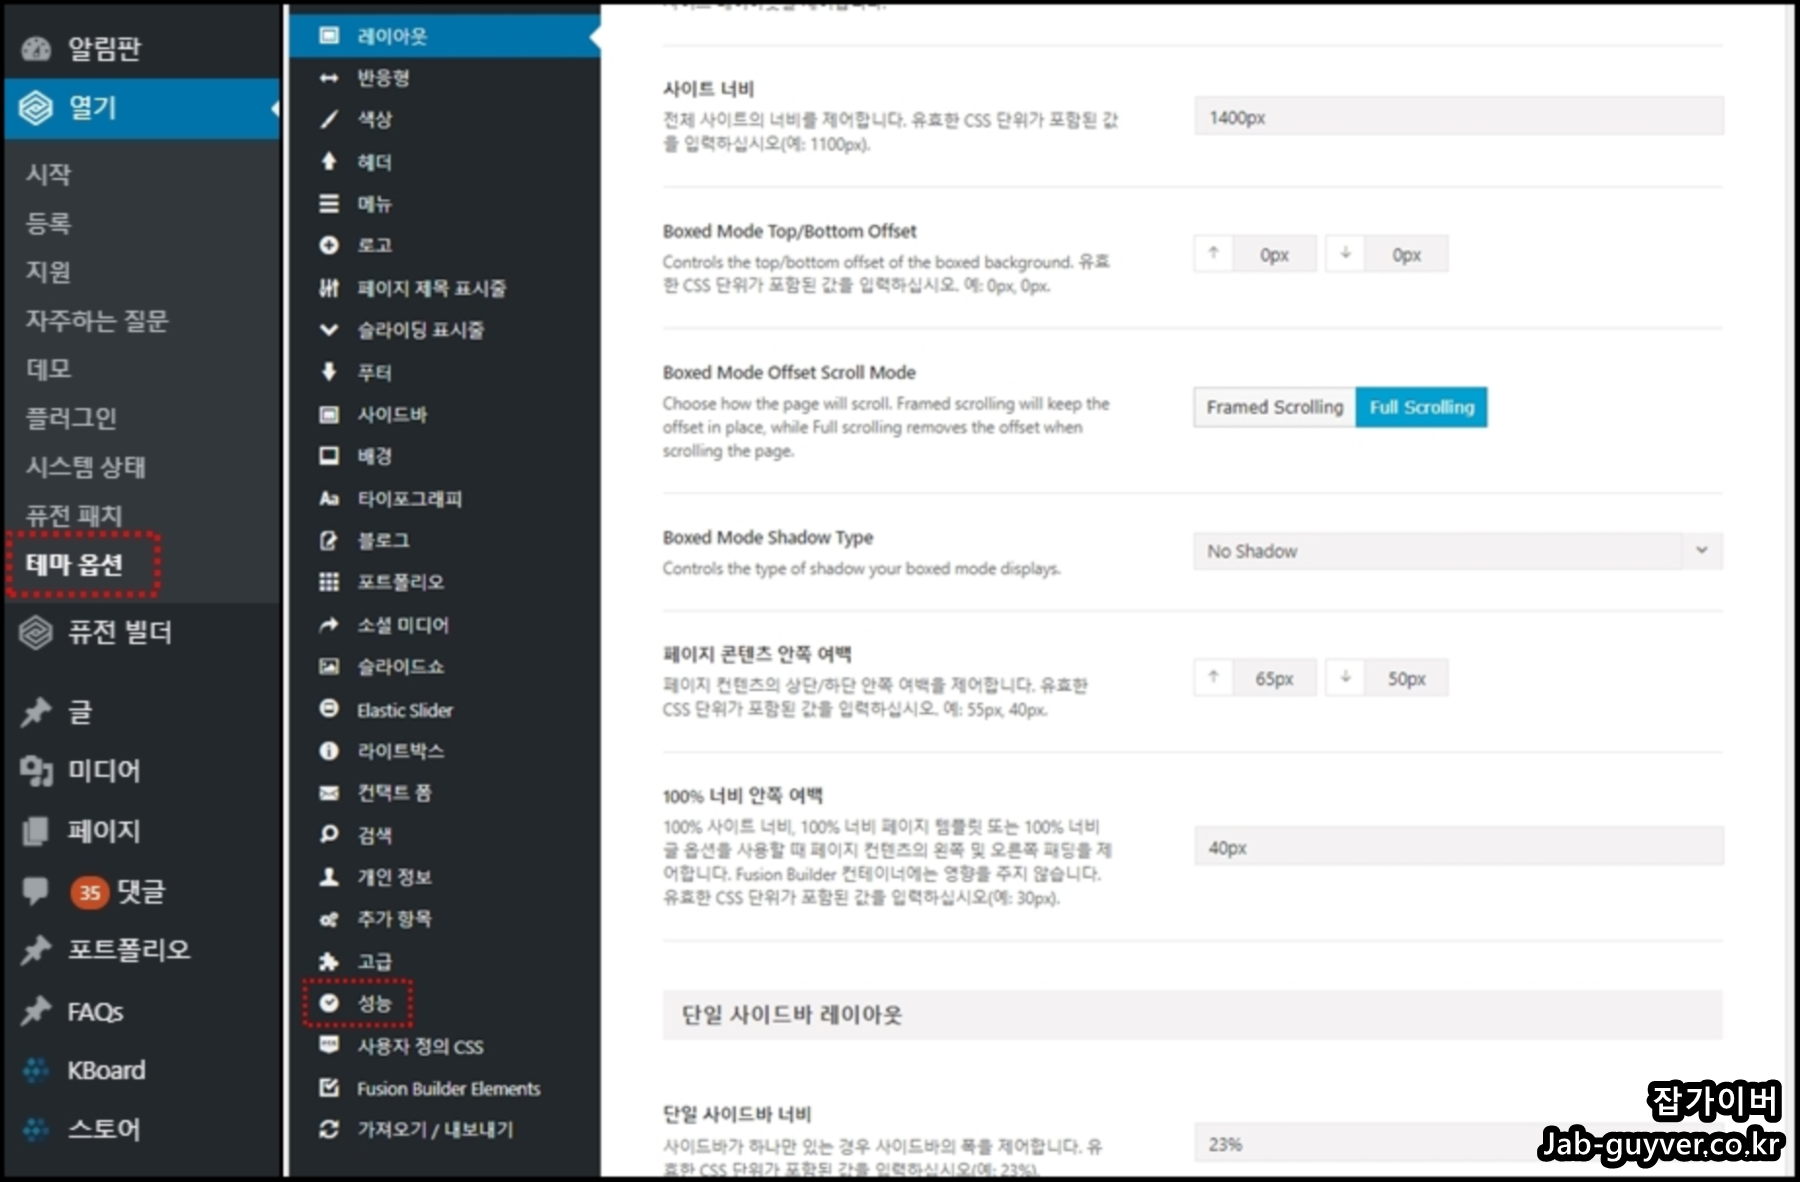Click the 컨택트 폼 envelope icon
The image size is (1800, 1182).
(x=329, y=793)
